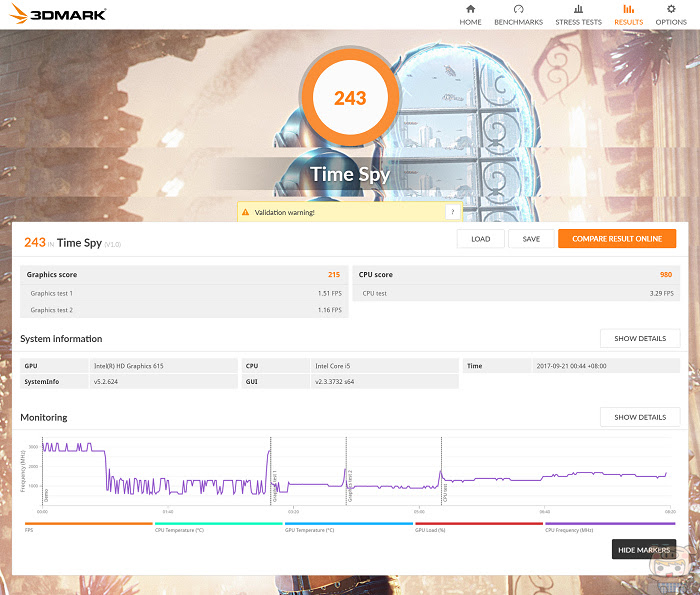Click the Graphics test 1 row

click(184, 293)
